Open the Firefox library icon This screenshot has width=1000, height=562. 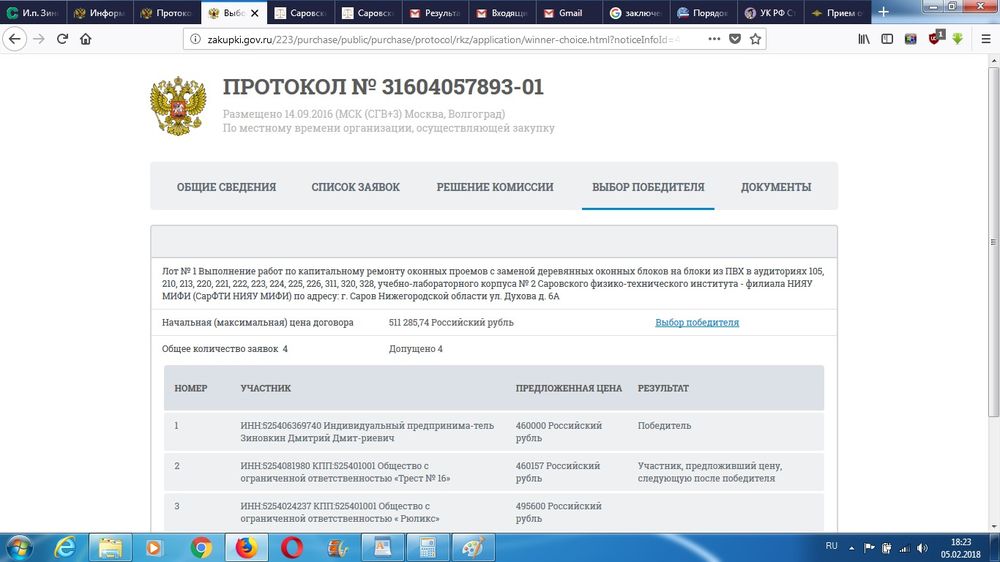(x=862, y=39)
